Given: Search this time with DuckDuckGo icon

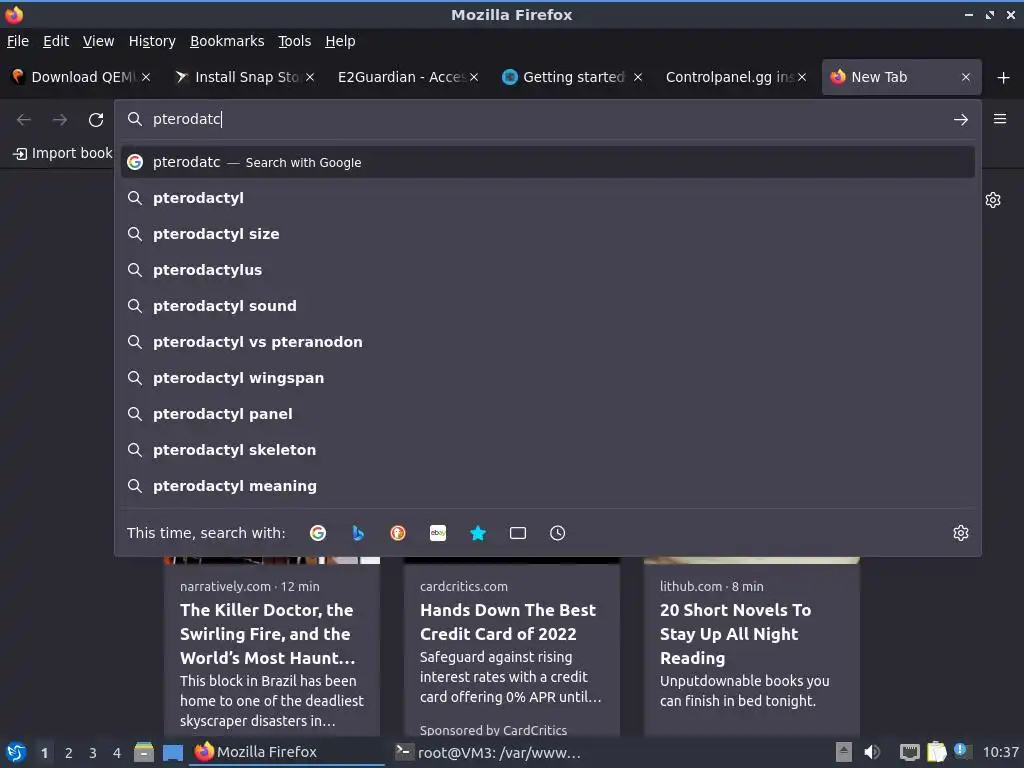Looking at the screenshot, I should coord(398,533).
